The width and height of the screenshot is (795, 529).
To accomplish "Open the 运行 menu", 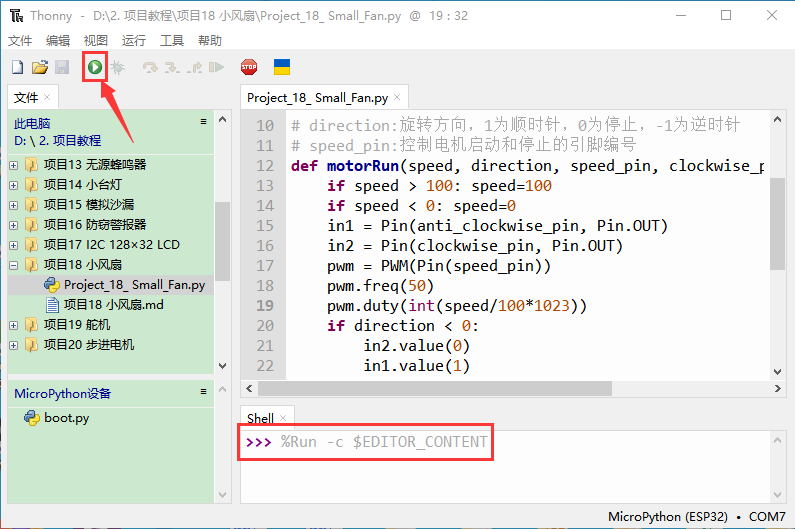I will (x=133, y=40).
